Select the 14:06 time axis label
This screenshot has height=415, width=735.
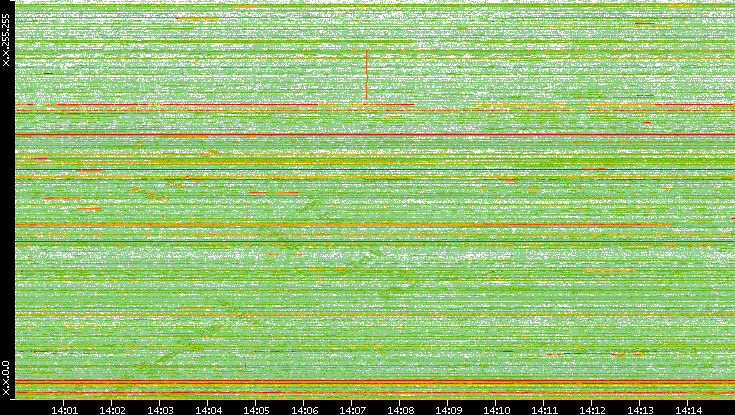coord(304,411)
